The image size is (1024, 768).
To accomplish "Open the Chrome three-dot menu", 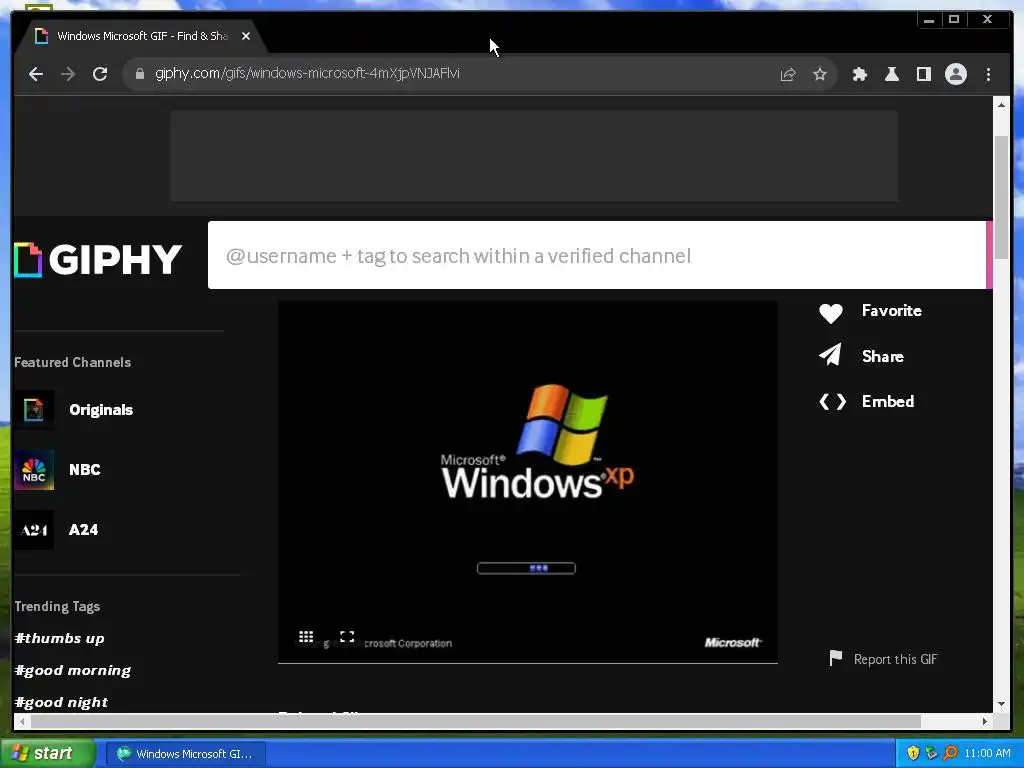I will click(x=988, y=74).
